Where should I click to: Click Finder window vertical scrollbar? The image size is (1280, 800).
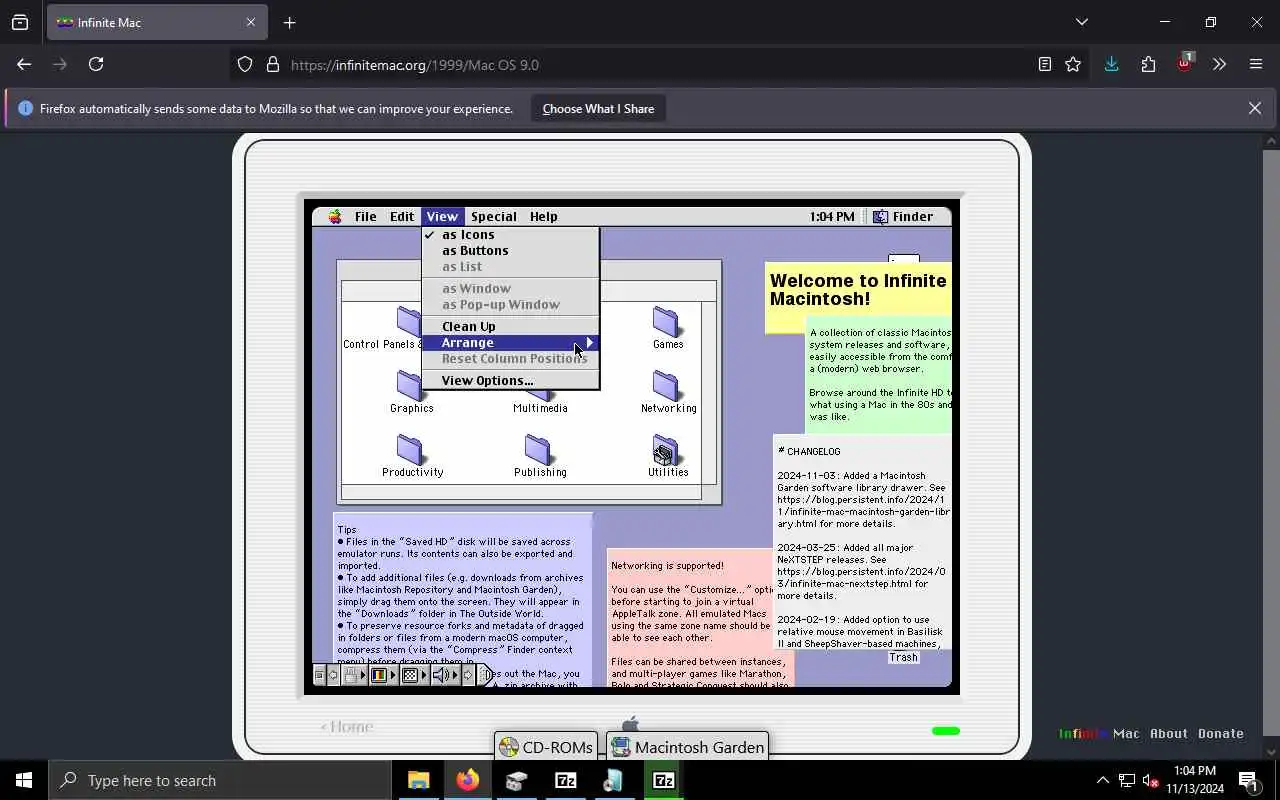click(x=709, y=392)
